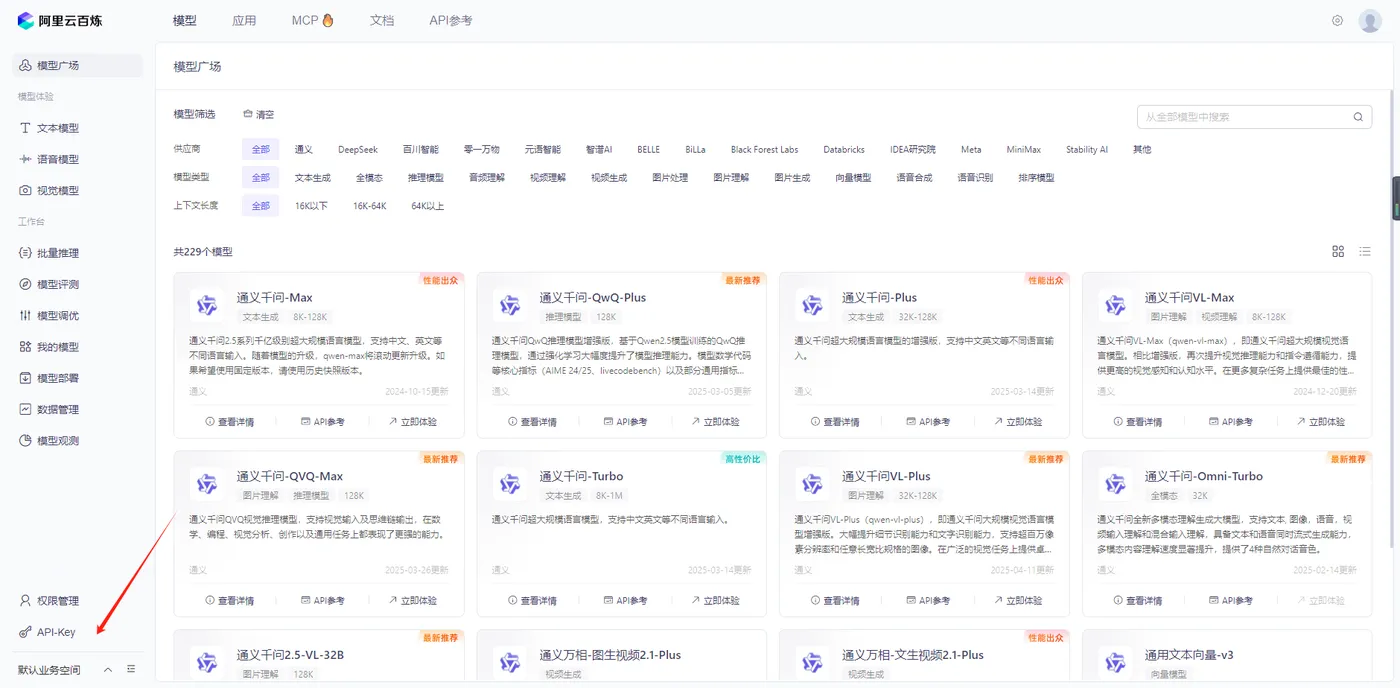
Task: Switch to grid view layout icon
Action: [1338, 251]
